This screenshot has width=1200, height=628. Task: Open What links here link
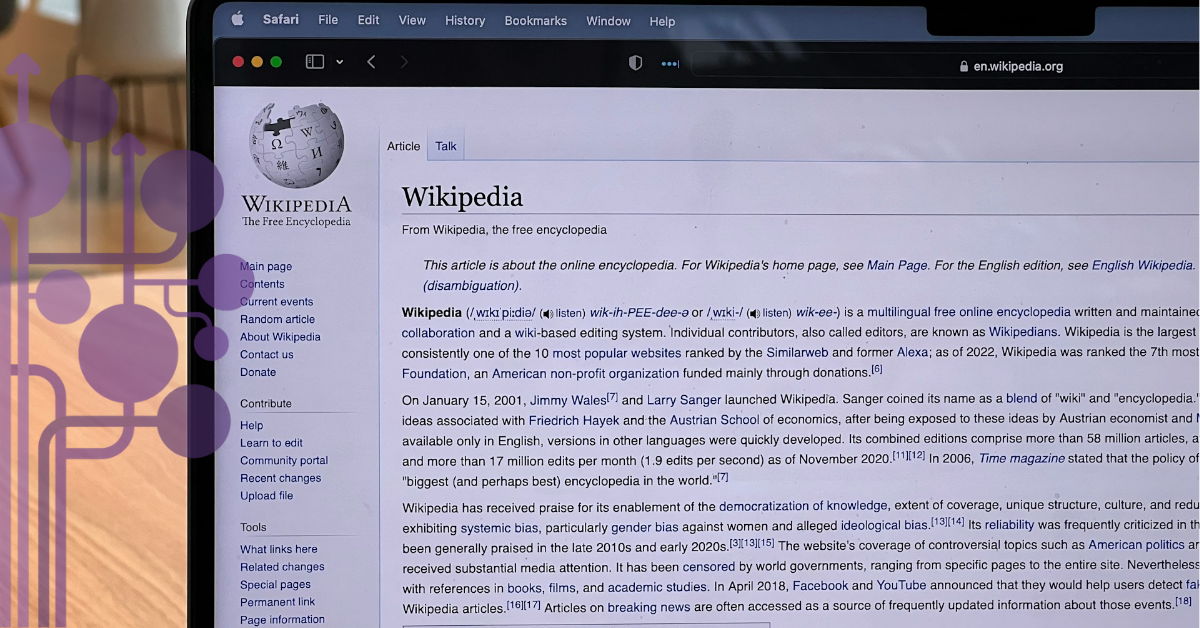(x=279, y=549)
